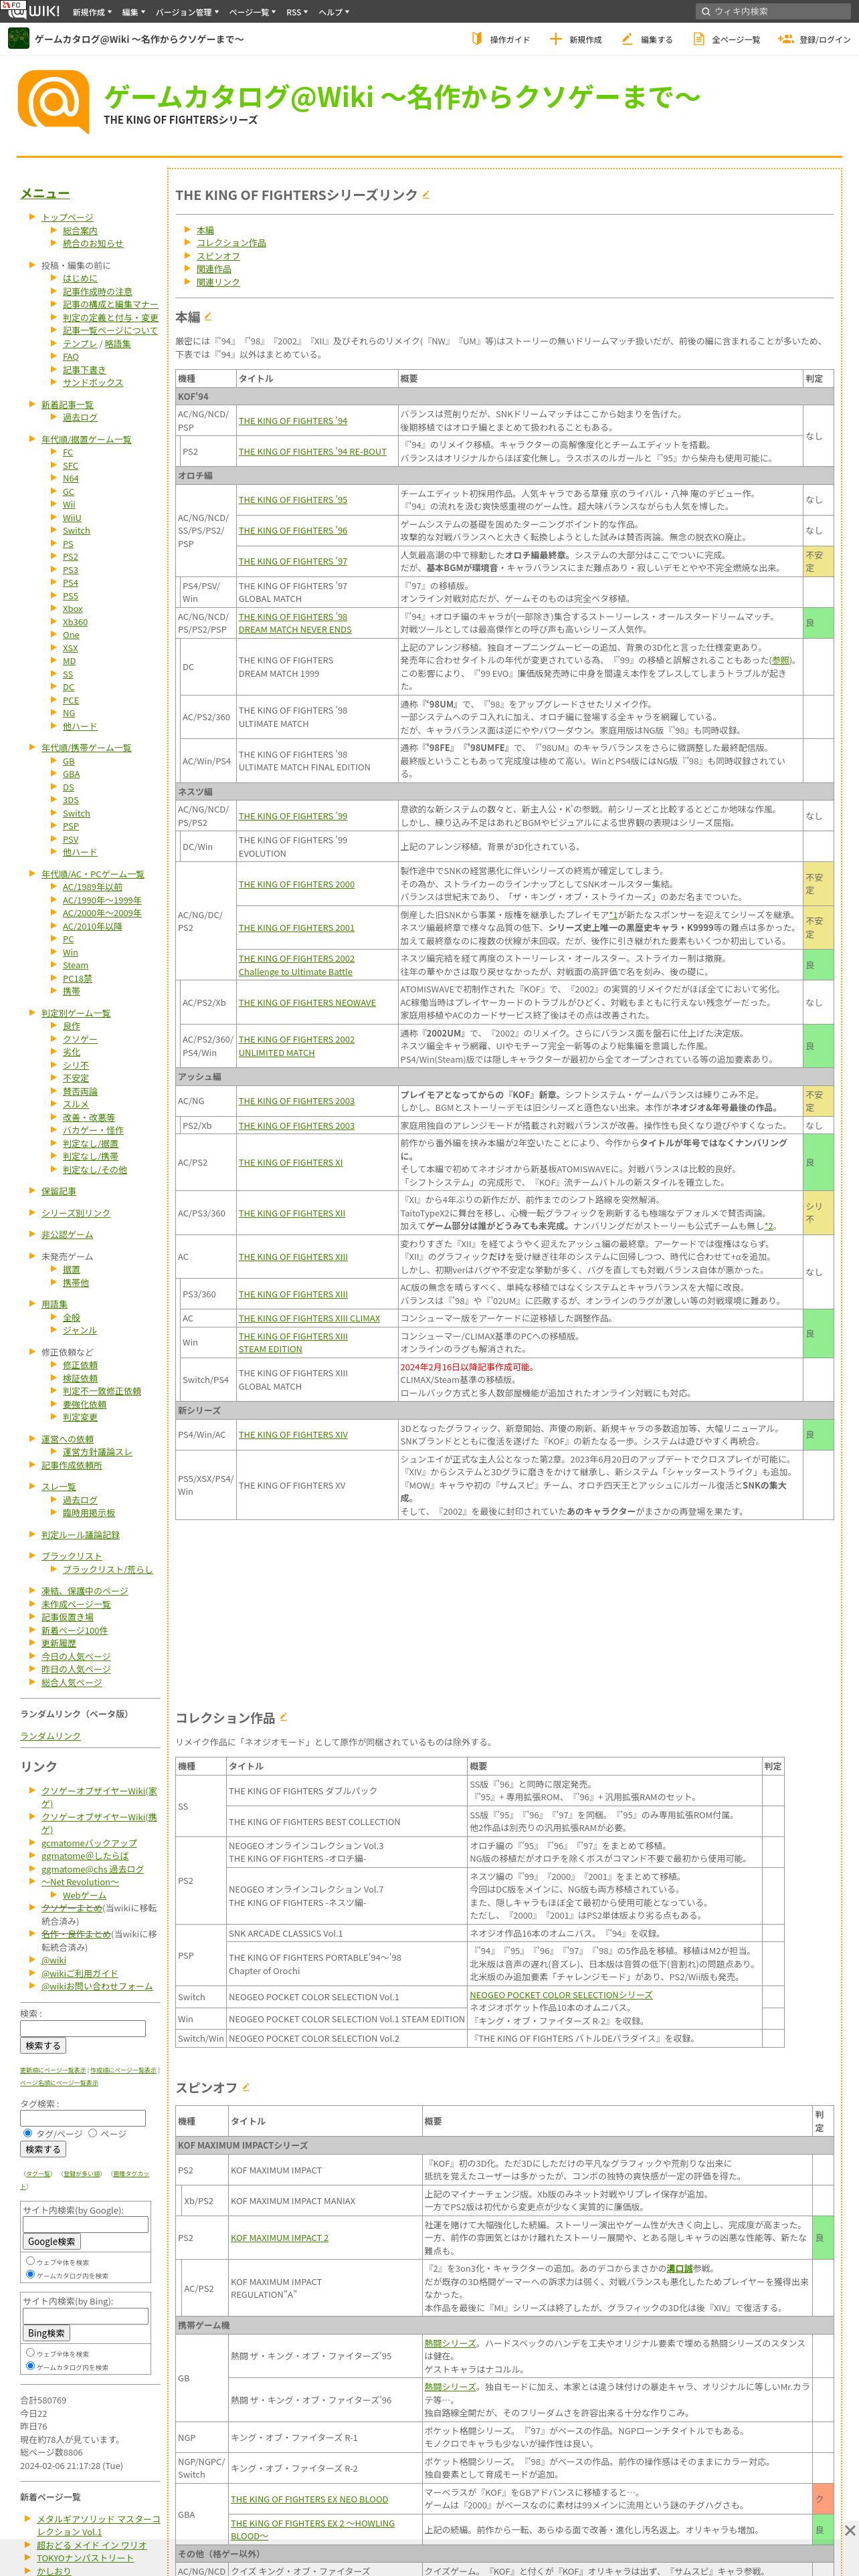Viewport: 859px width, 2576px height.
Task: Jump to 関連作品 in contents list
Action: tap(214, 269)
